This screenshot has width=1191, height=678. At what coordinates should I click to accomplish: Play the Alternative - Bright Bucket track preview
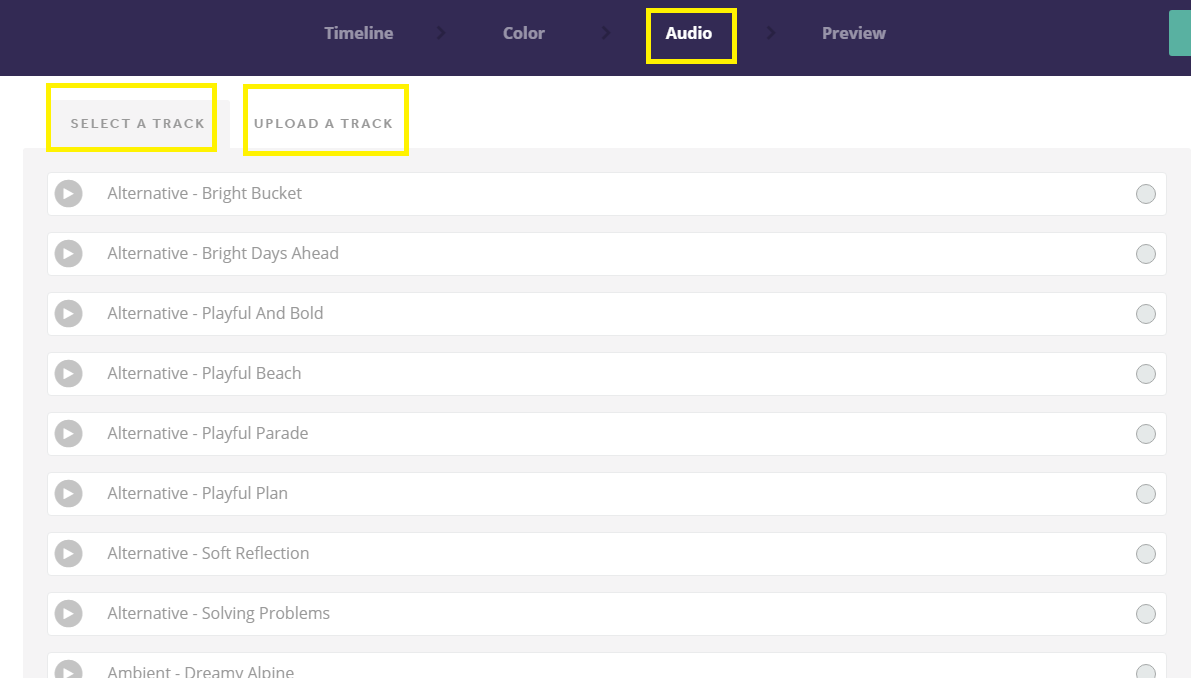coord(68,194)
